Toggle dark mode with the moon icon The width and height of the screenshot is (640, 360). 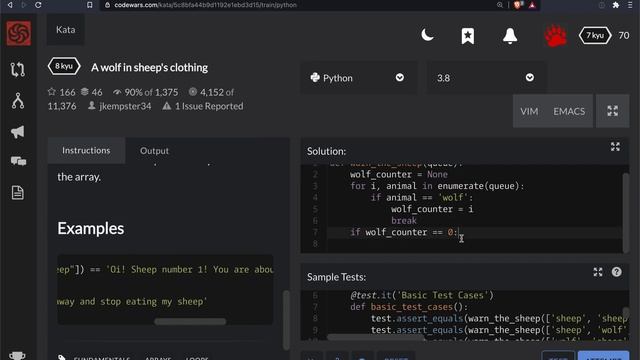click(427, 35)
